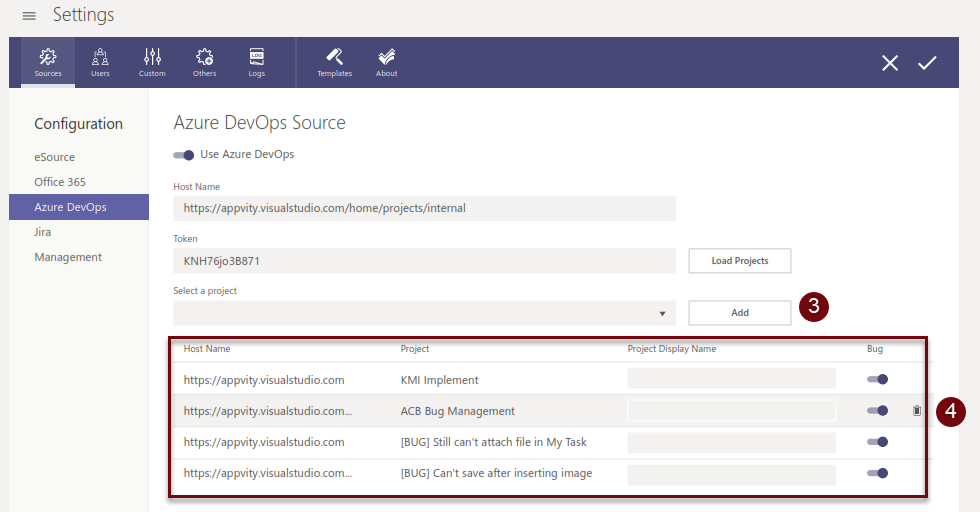The image size is (980, 512).
Task: Expand the Select a project dropdown
Action: [x=662, y=314]
